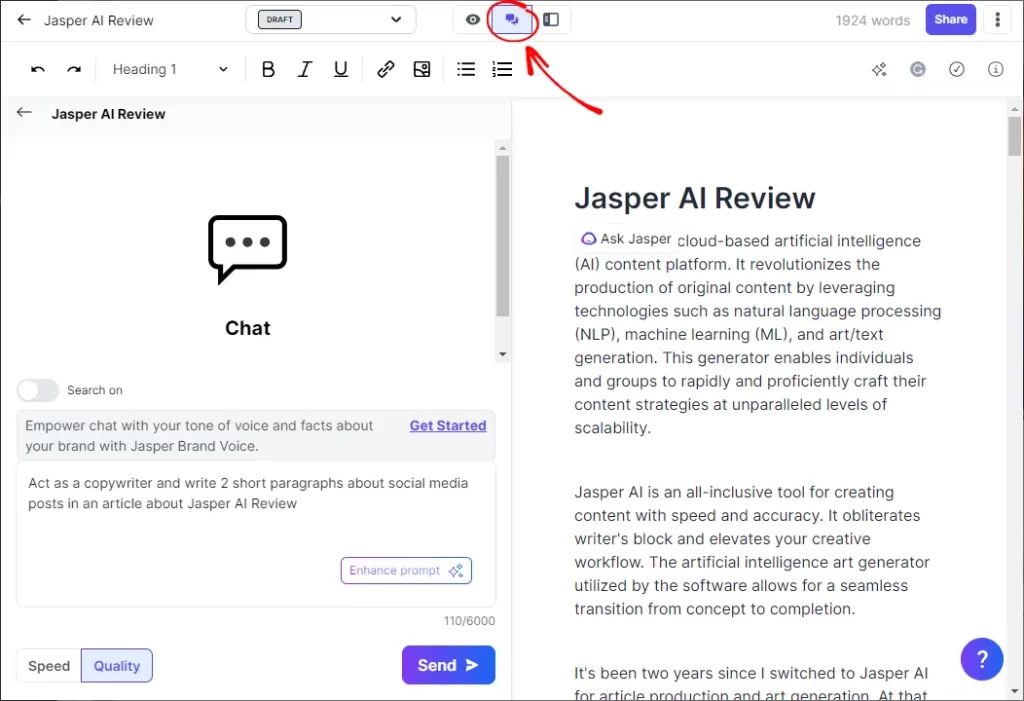The height and width of the screenshot is (701, 1024).
Task: Open the Chat panel icon
Action: click(x=511, y=19)
